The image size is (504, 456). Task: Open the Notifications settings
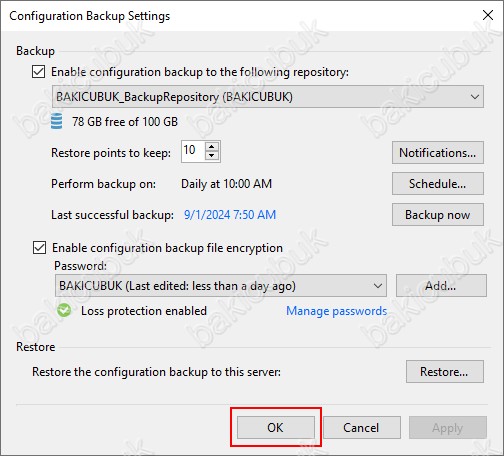click(x=438, y=153)
